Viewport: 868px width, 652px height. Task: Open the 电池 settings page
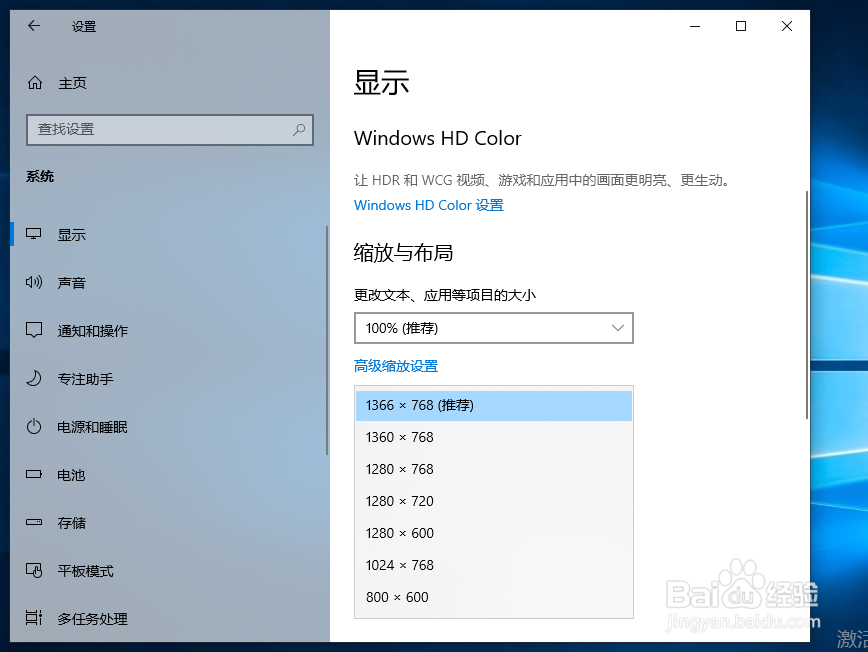(x=168, y=475)
